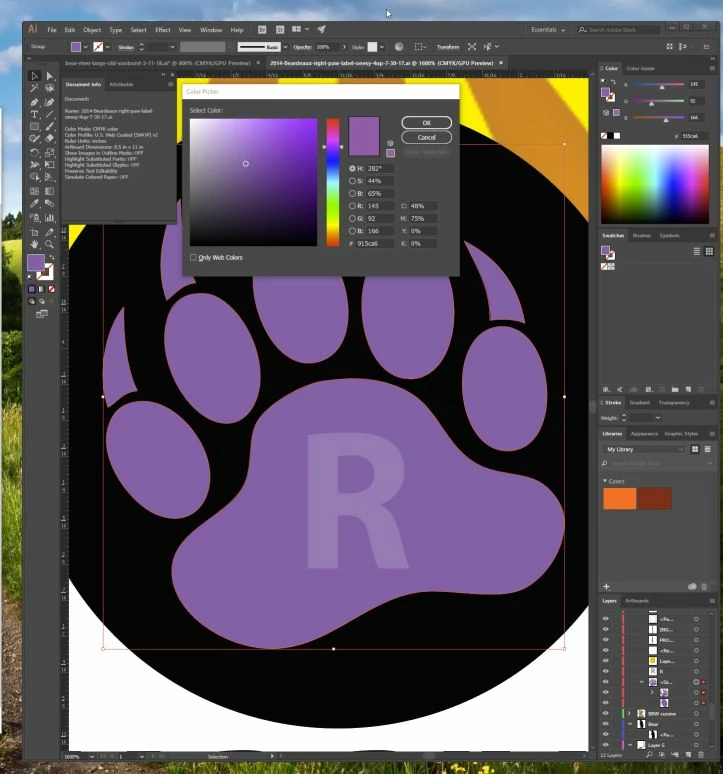
Task: Collapse the Bear layer
Action: [630, 724]
